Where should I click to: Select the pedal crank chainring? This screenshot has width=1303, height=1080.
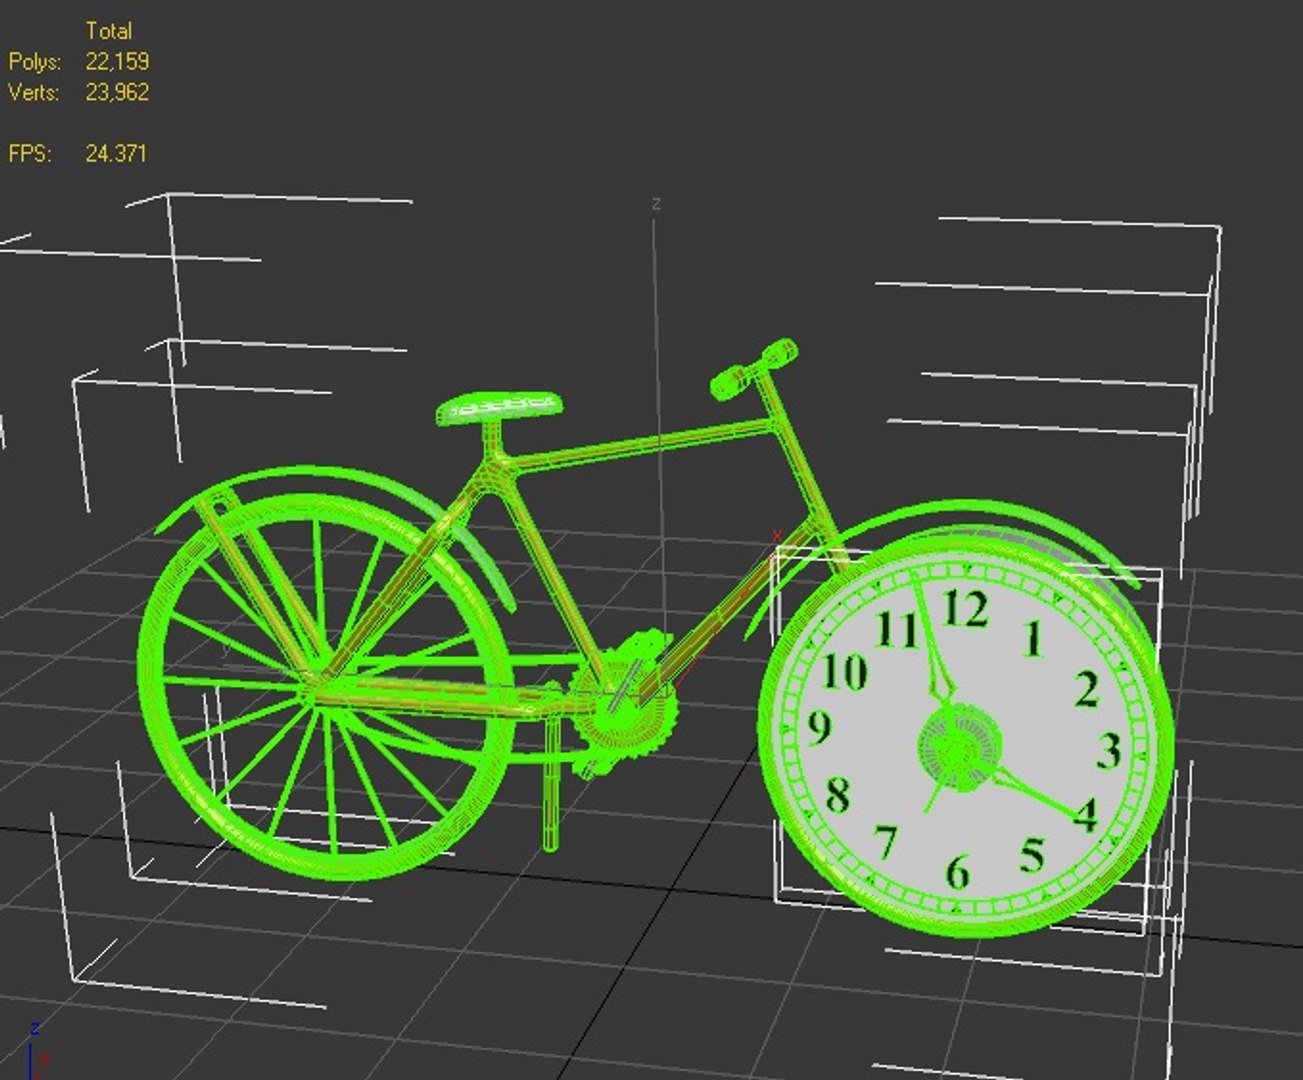pos(625,703)
